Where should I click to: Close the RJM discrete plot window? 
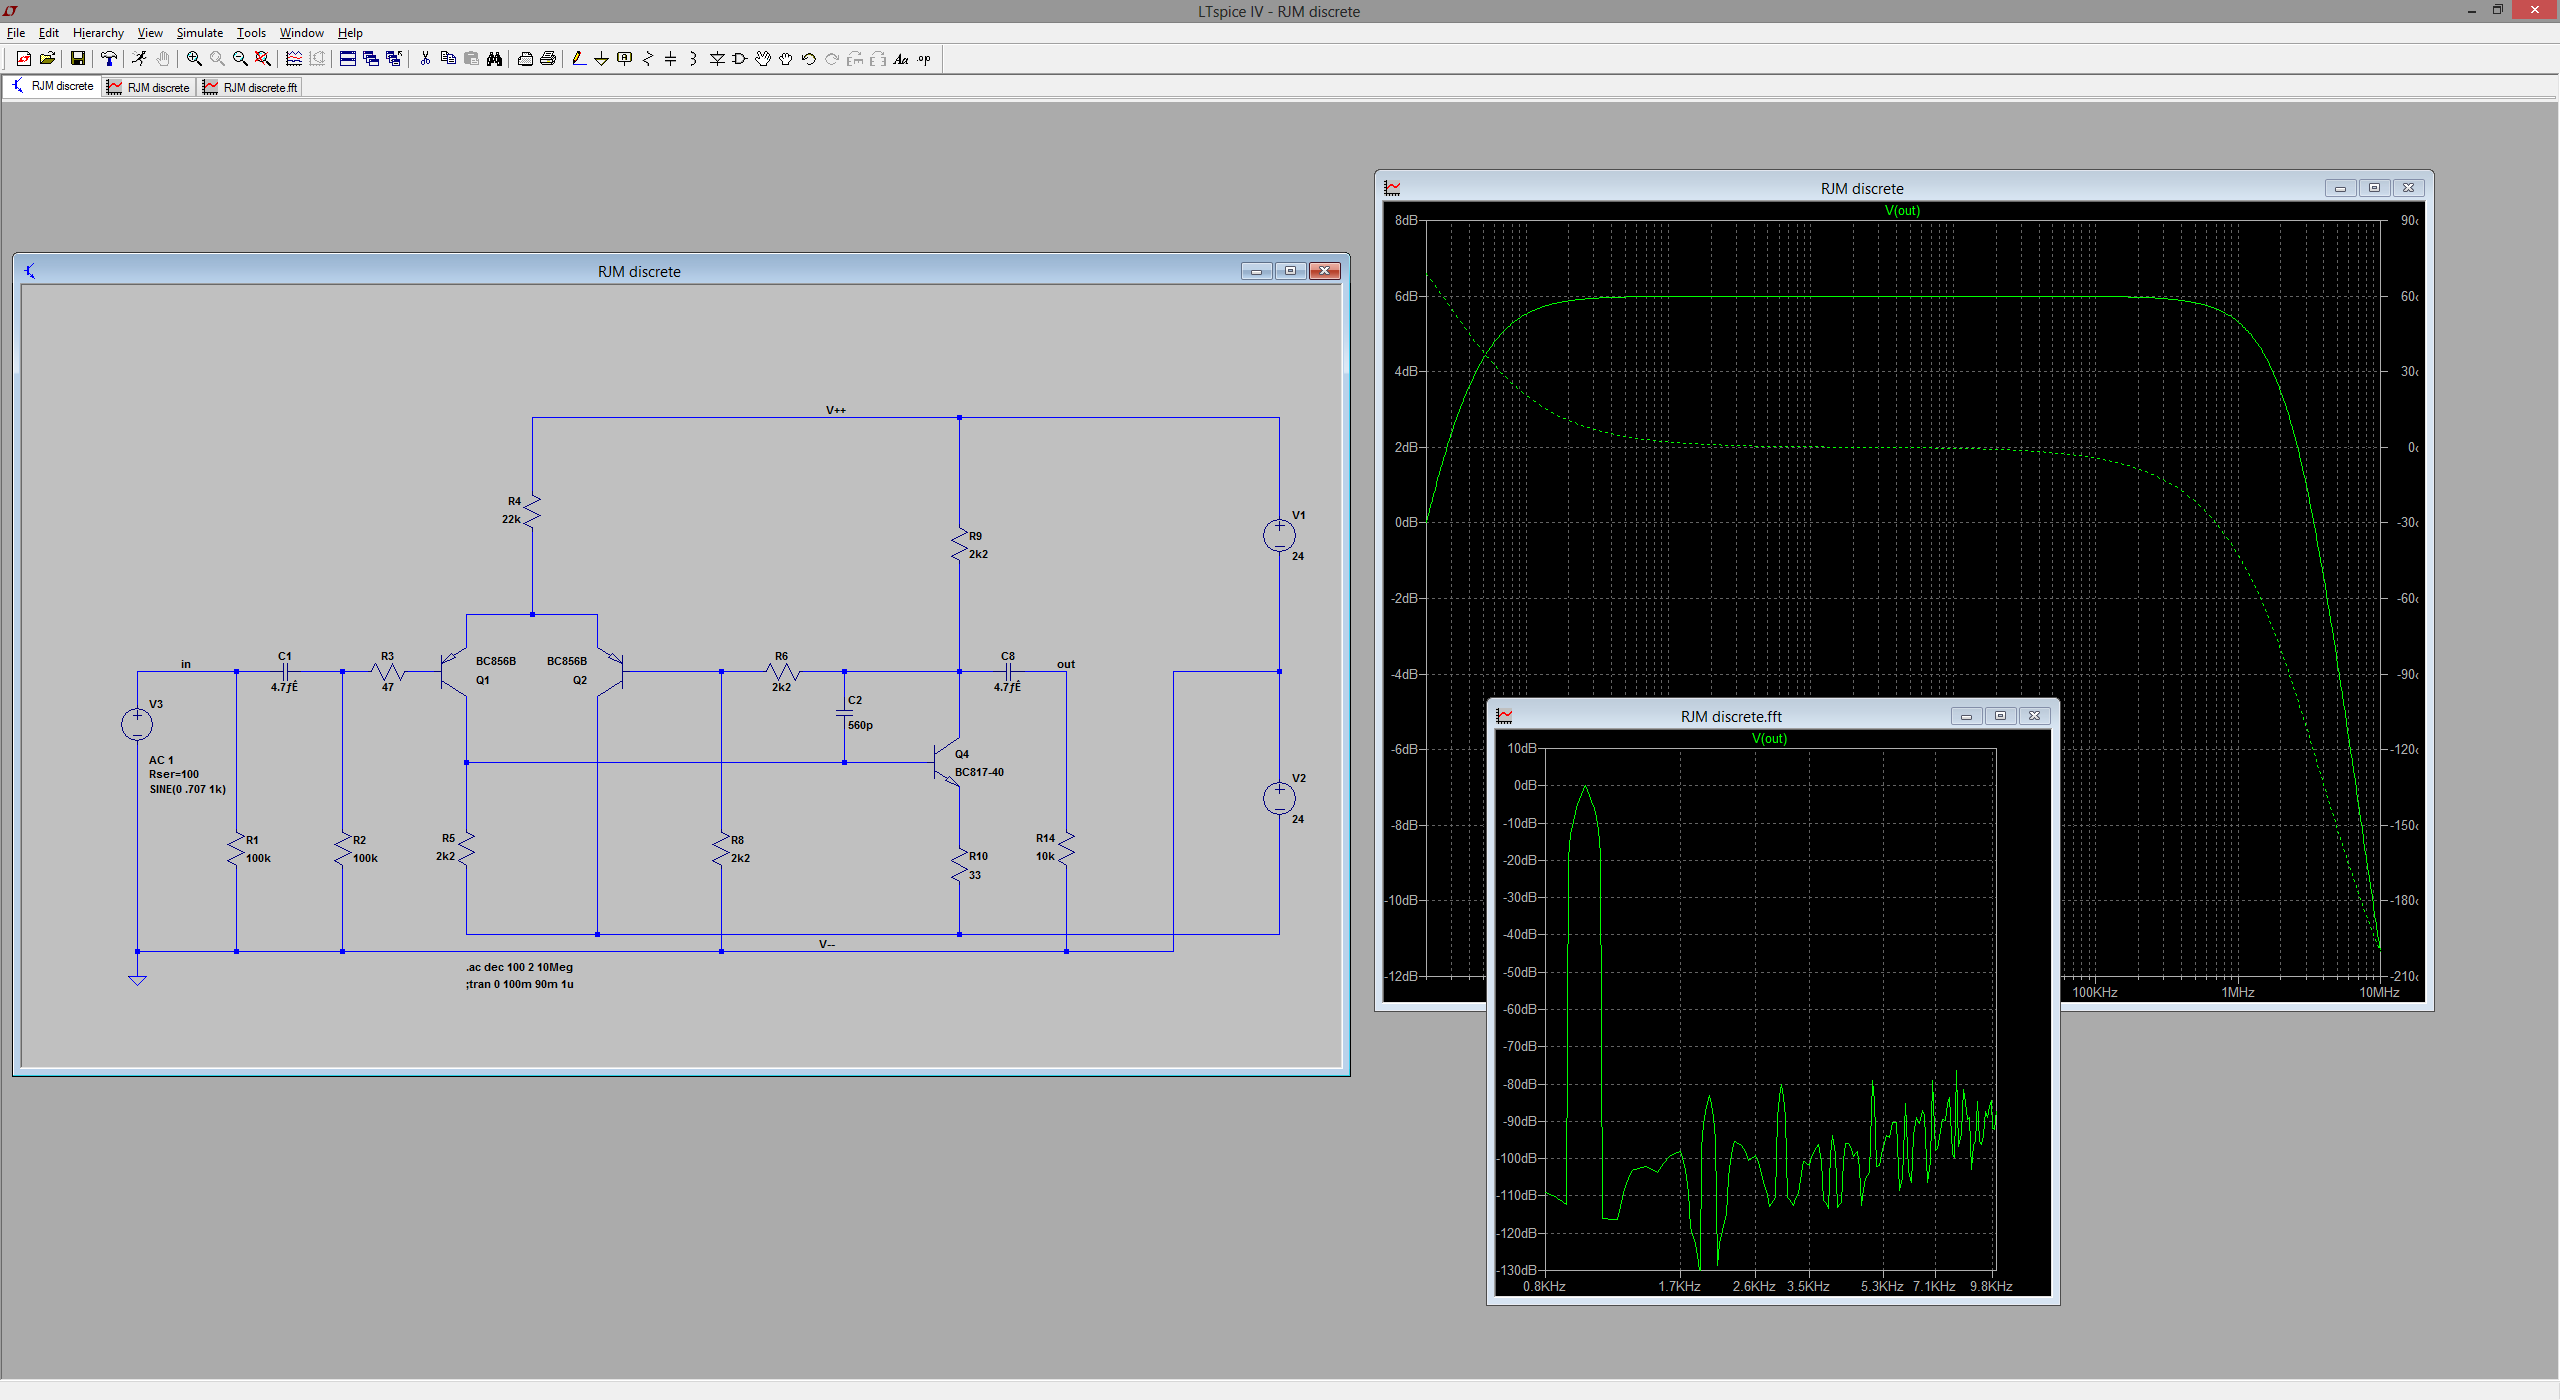coord(2408,188)
